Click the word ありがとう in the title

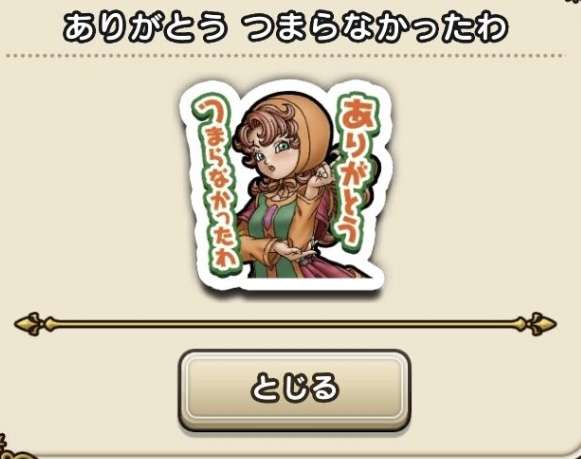coord(145,29)
